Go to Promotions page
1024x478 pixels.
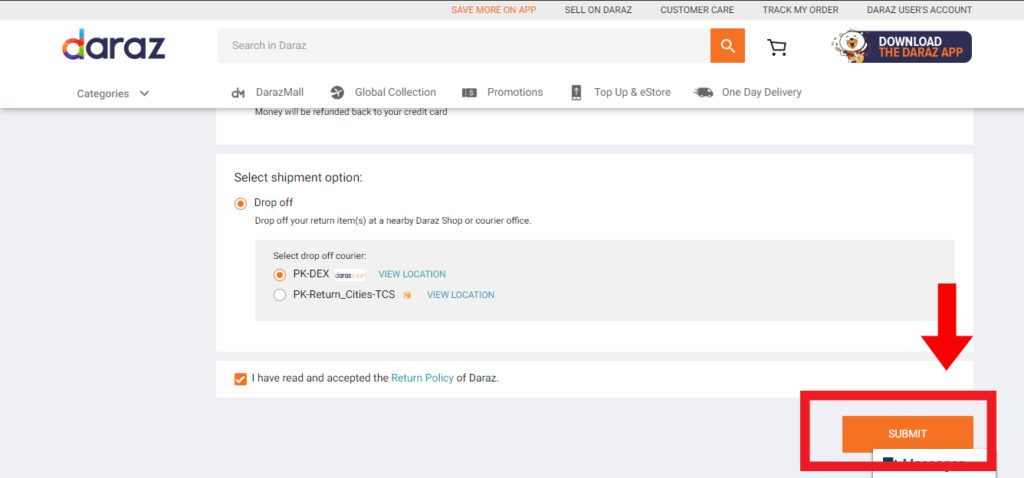tap(515, 92)
